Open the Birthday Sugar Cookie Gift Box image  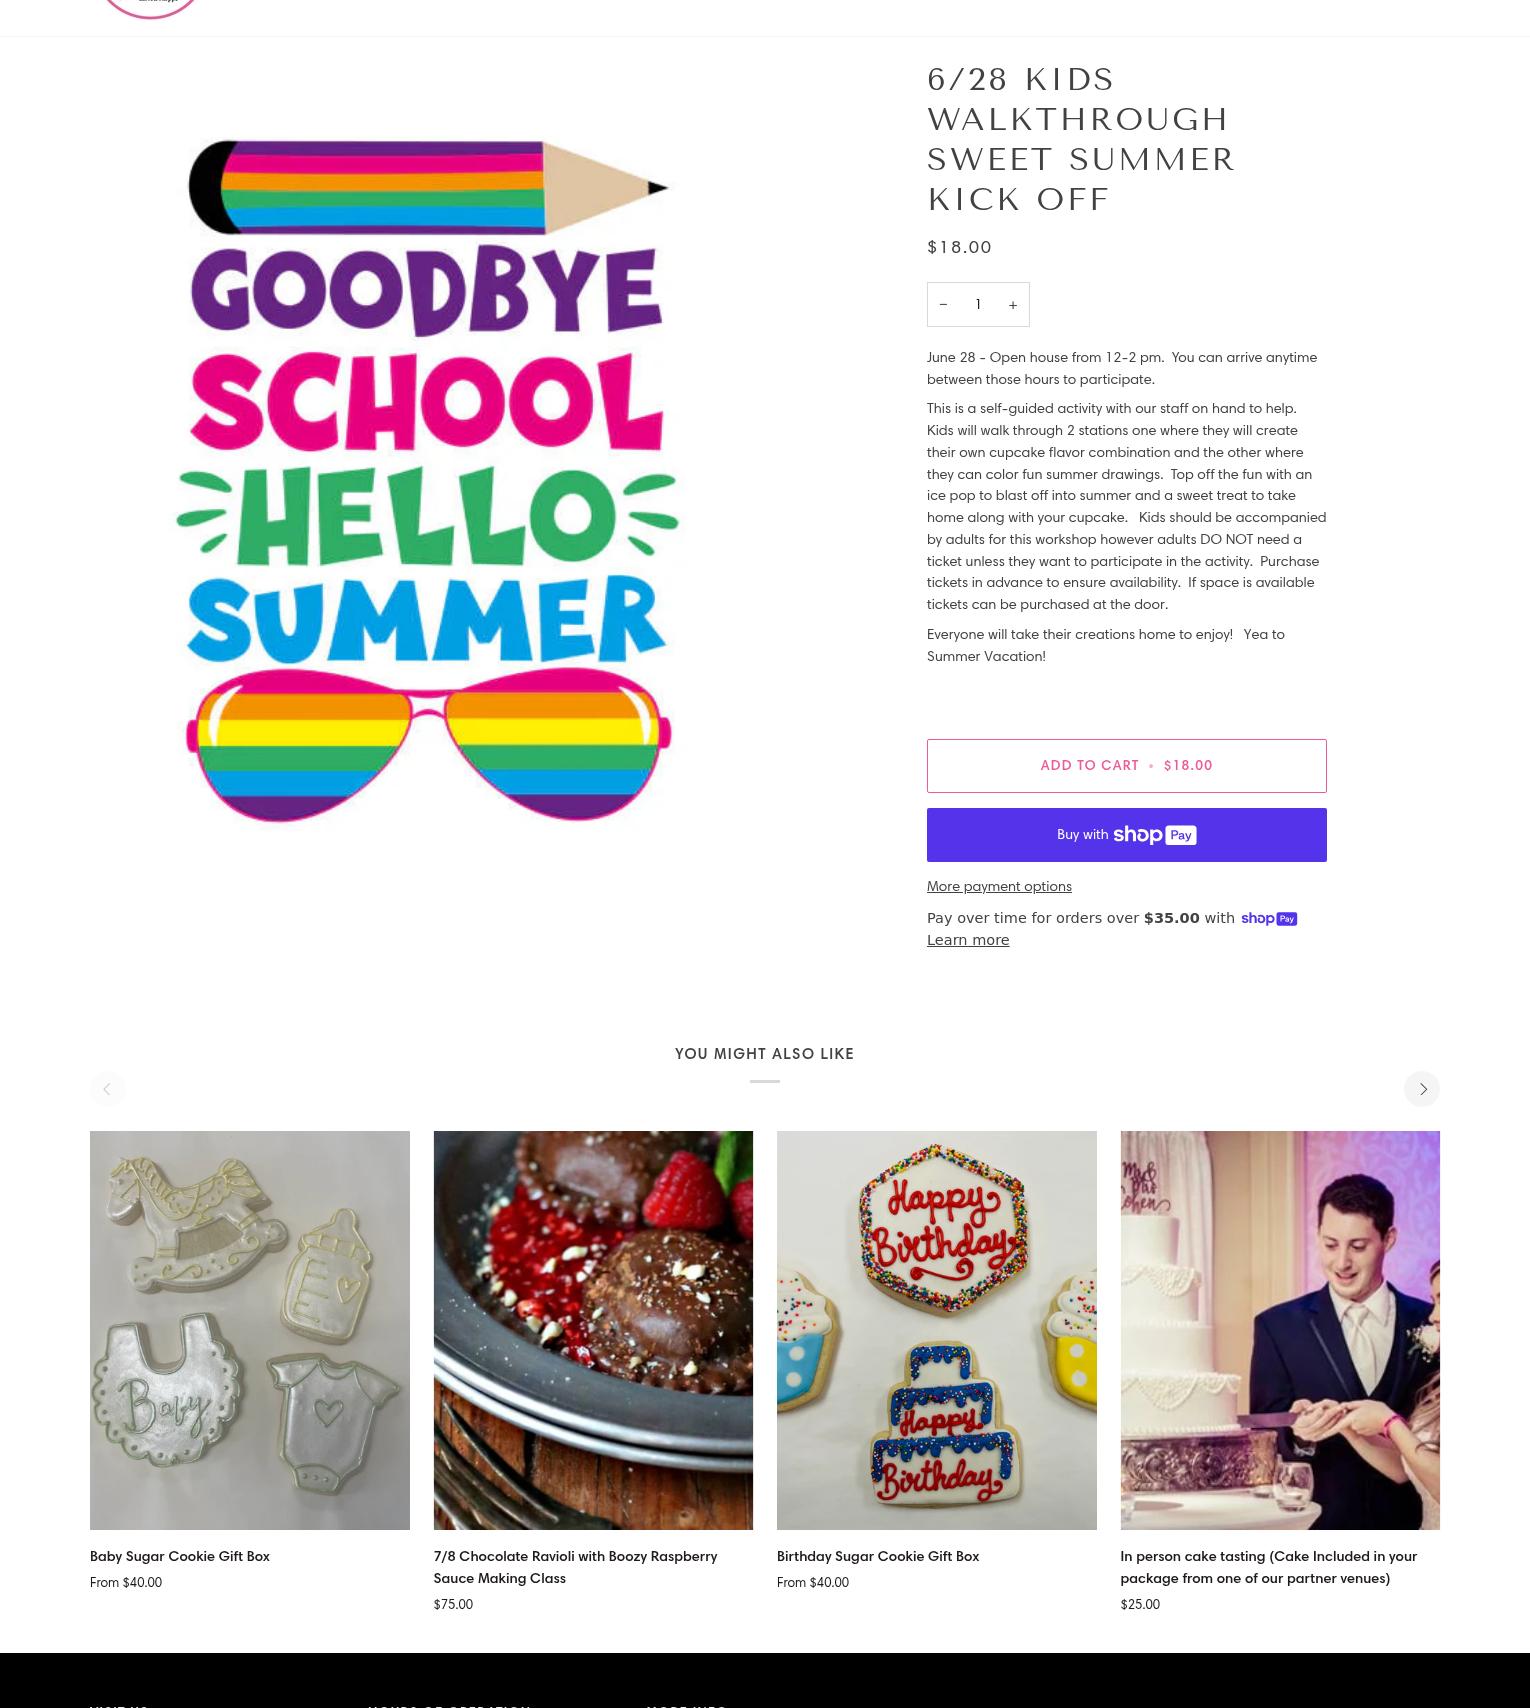click(936, 1330)
